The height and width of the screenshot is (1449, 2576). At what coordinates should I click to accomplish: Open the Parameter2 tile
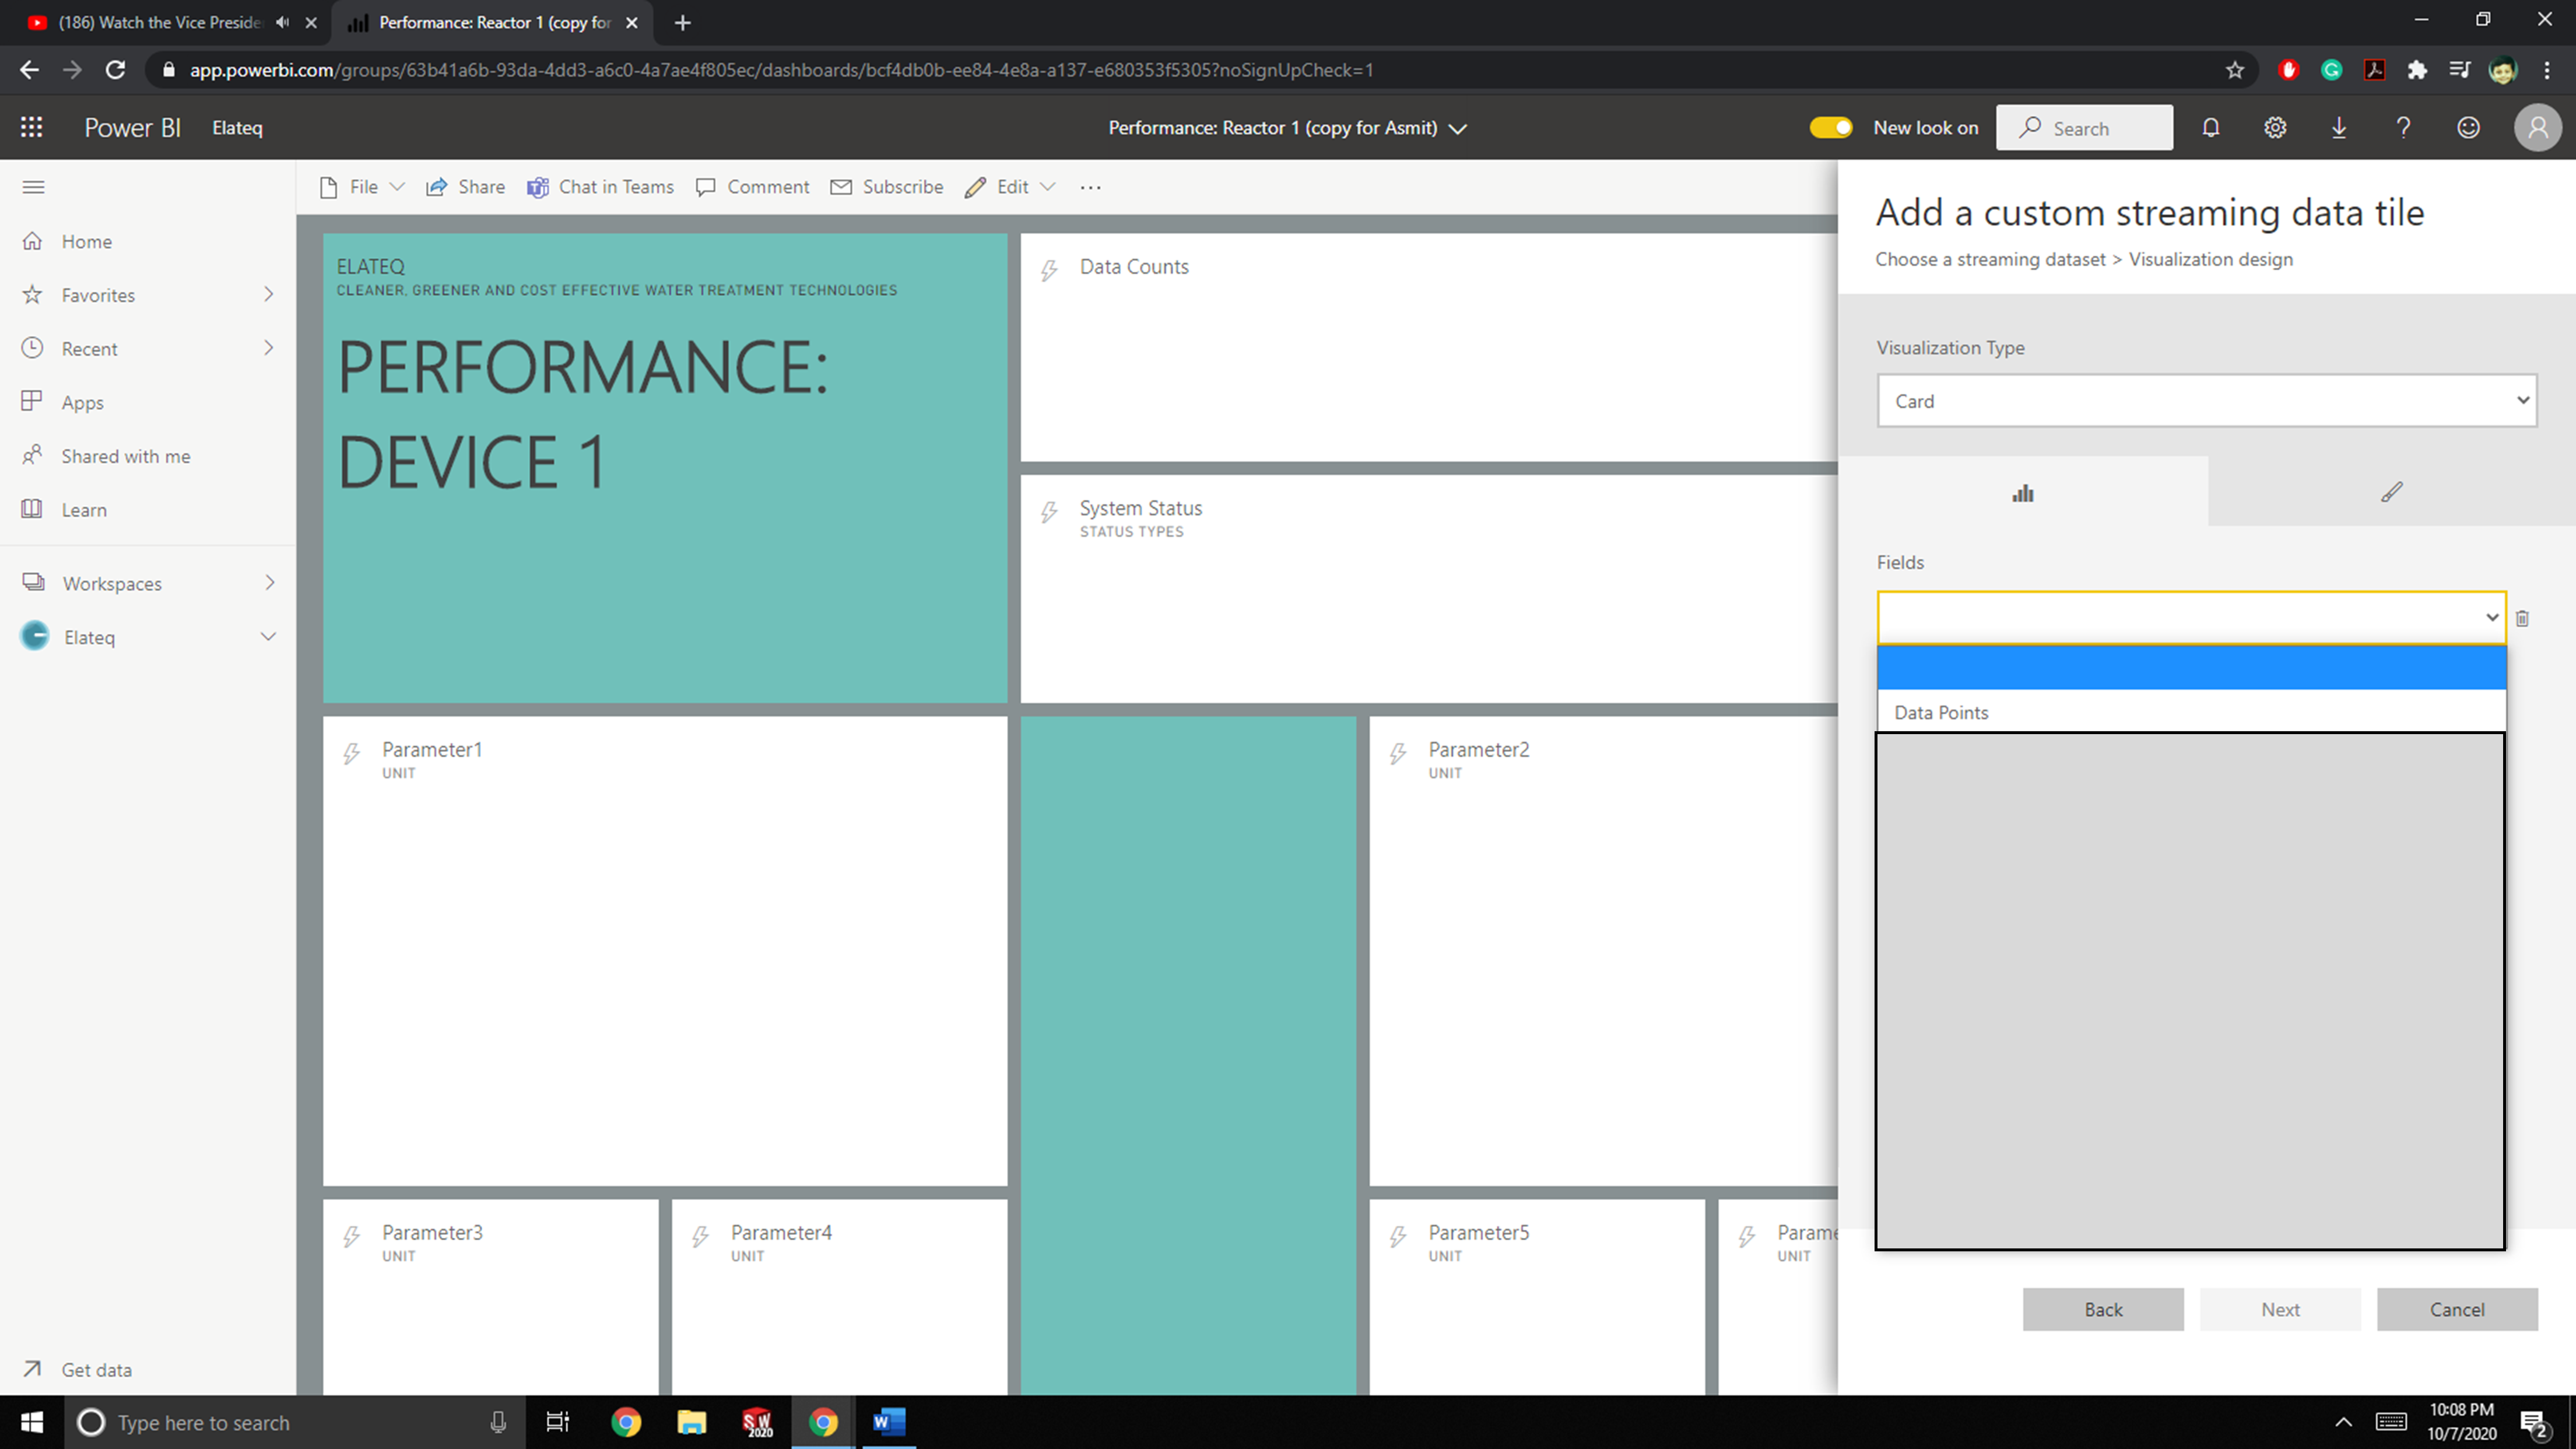click(1603, 951)
